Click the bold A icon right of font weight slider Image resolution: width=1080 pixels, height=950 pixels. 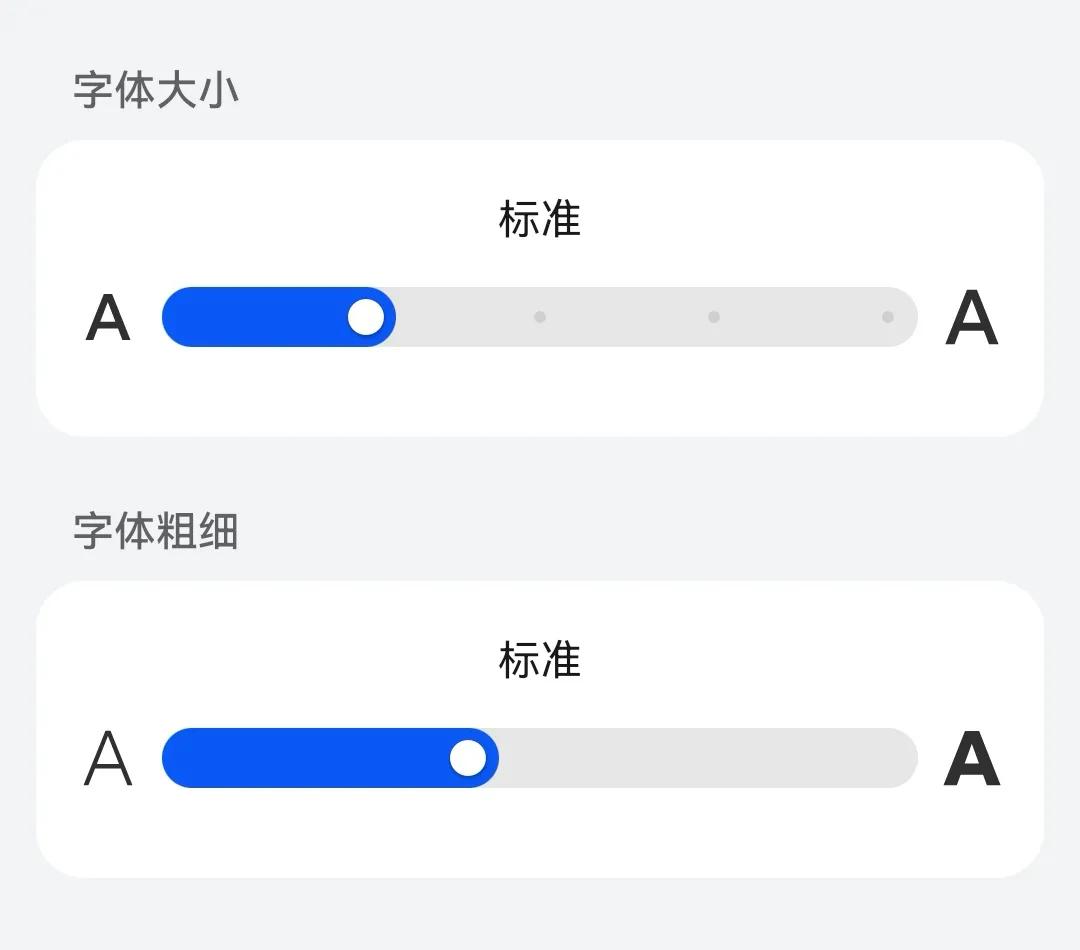point(972,758)
